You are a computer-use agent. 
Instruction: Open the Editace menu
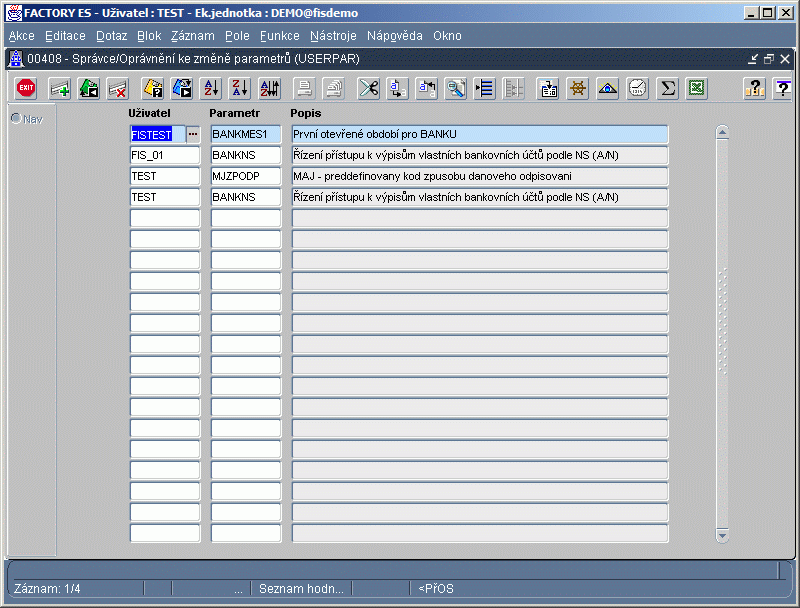[65, 36]
